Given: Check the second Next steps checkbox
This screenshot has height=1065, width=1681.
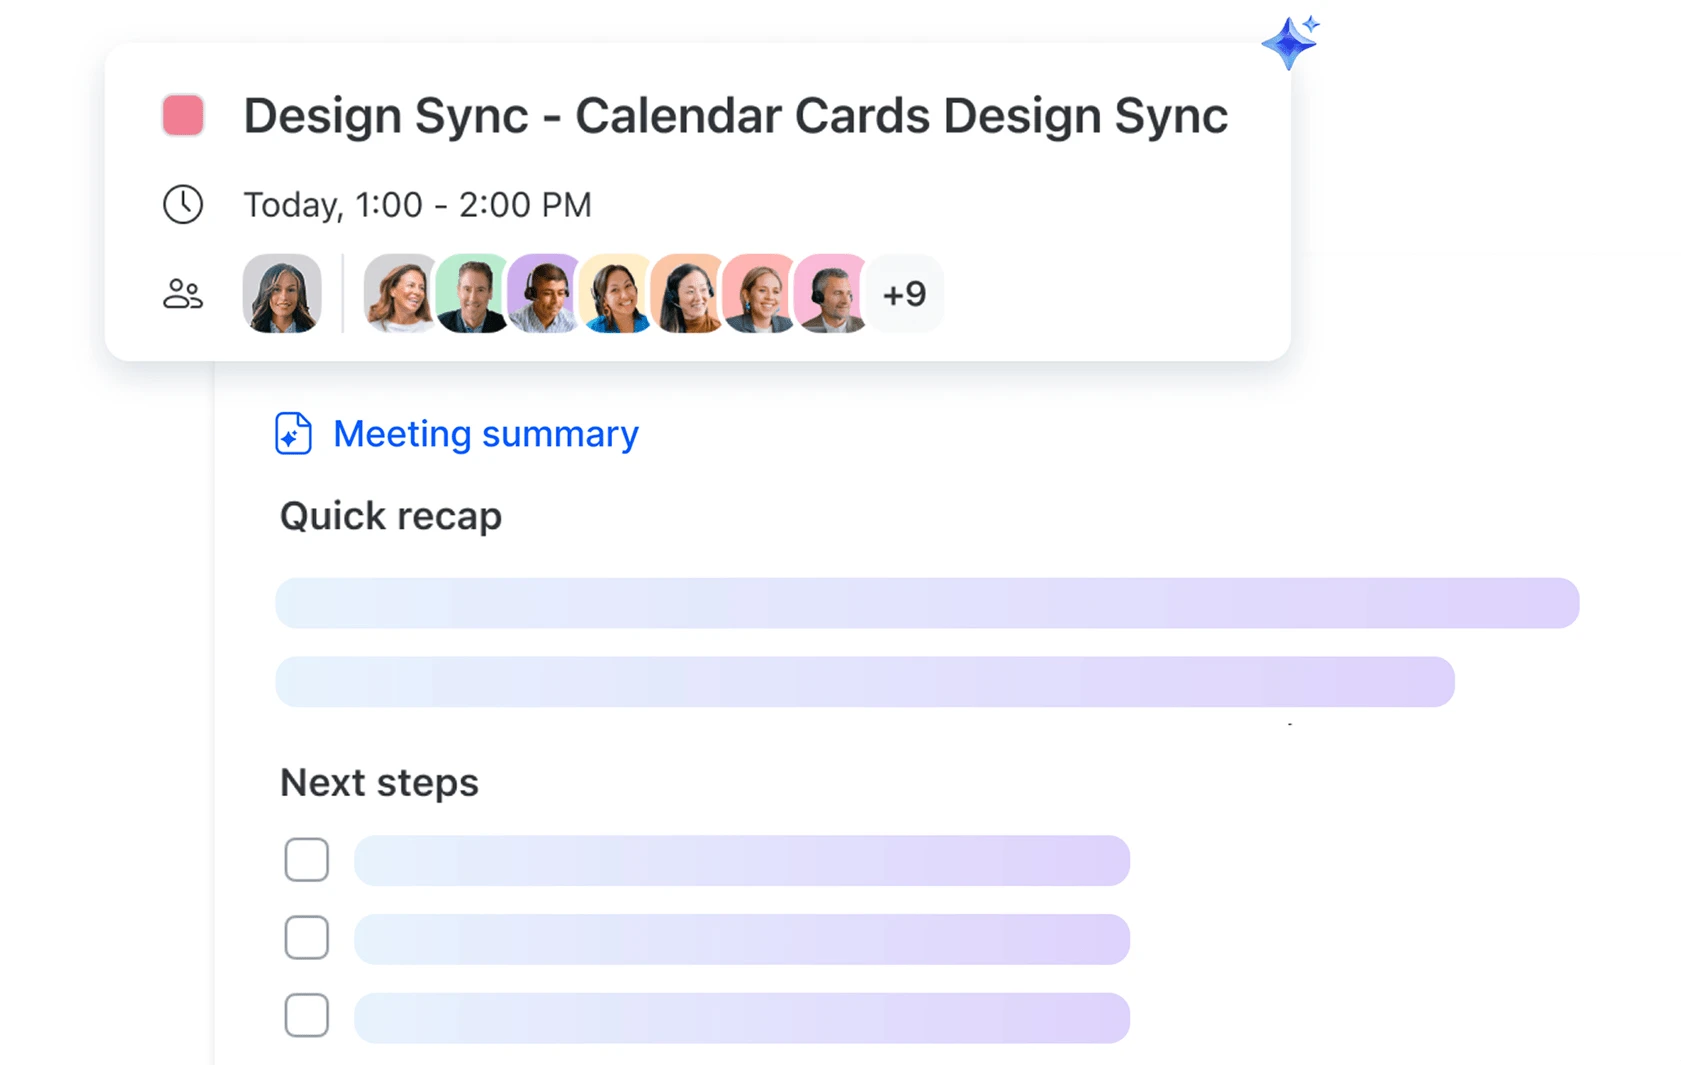Looking at the screenshot, I should 306,938.
